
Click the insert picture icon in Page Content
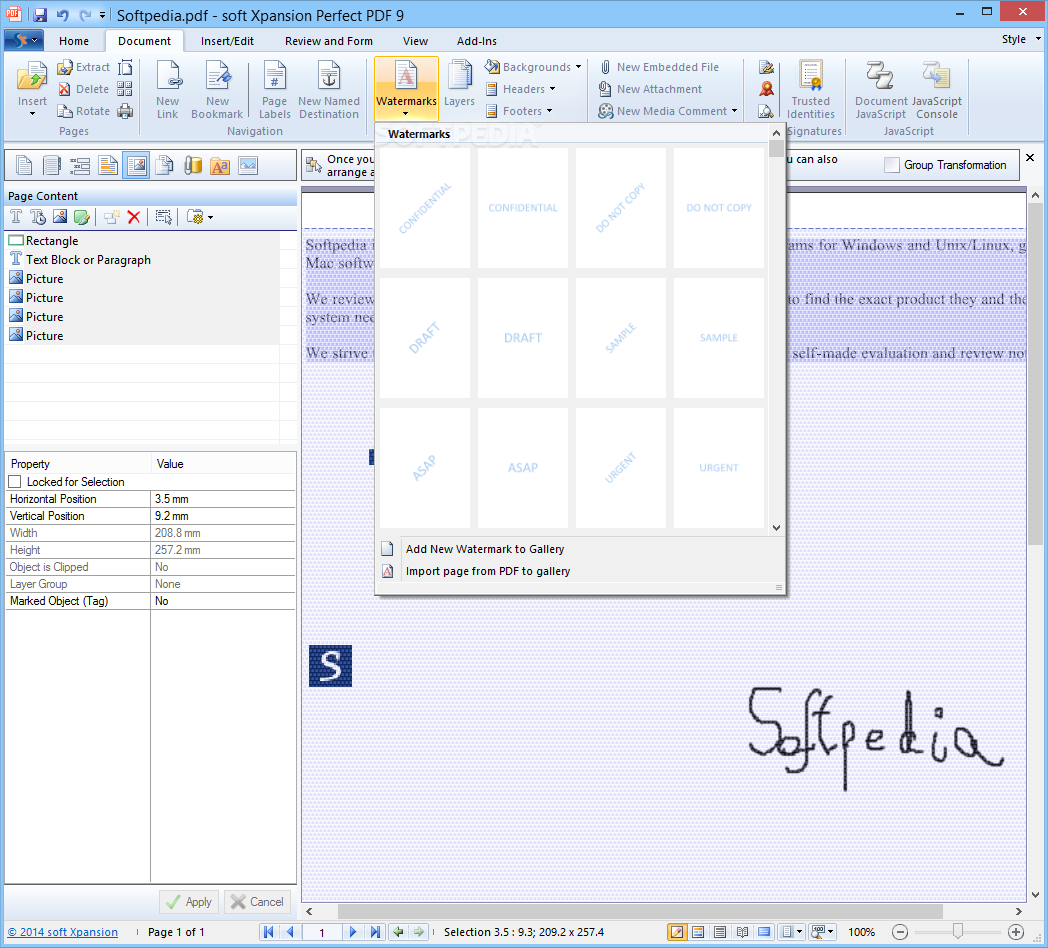pos(60,217)
